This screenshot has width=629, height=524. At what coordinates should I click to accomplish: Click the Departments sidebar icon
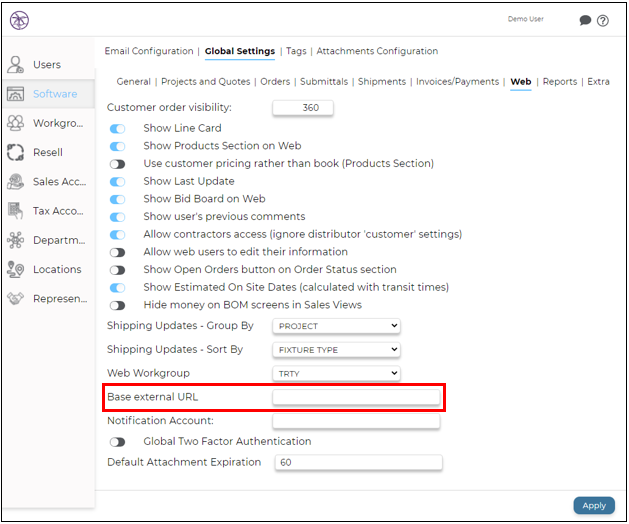(x=15, y=240)
